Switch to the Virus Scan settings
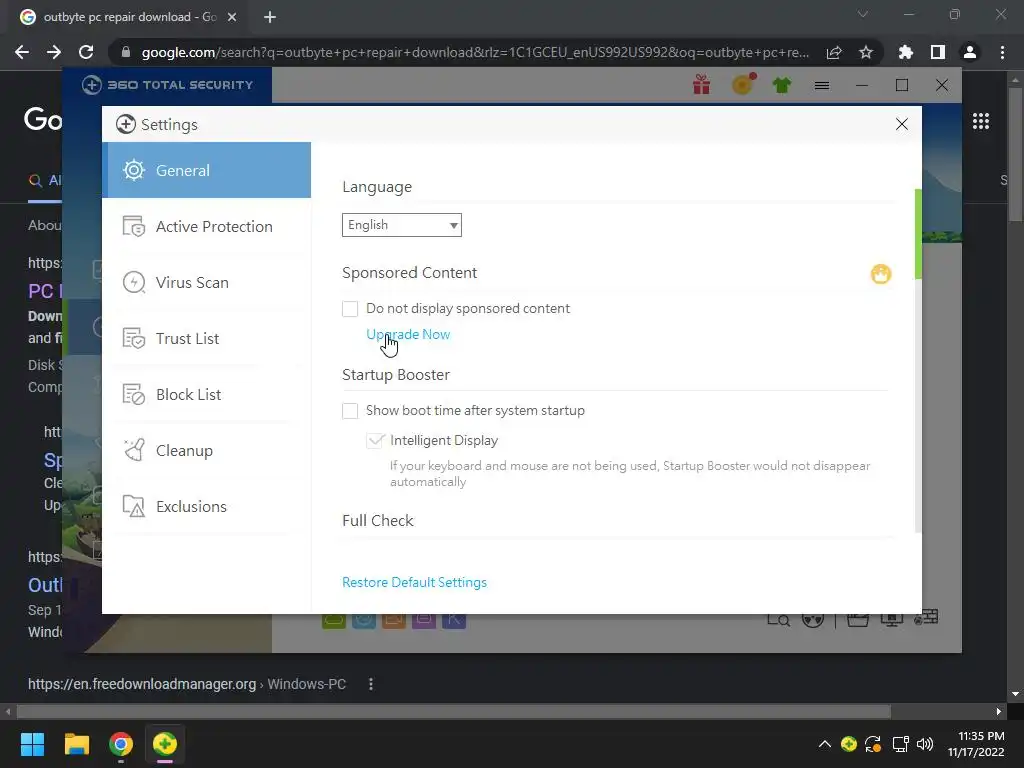The width and height of the screenshot is (1024, 768). (x=206, y=283)
